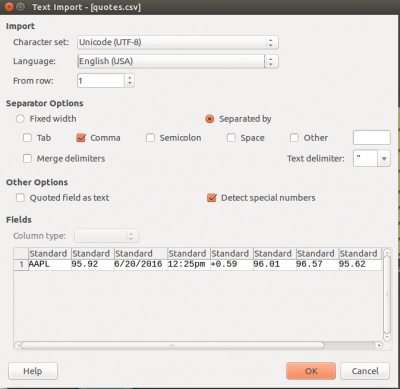Click the 95.92 value in preview
The height and width of the screenshot is (389, 400).
(93, 264)
